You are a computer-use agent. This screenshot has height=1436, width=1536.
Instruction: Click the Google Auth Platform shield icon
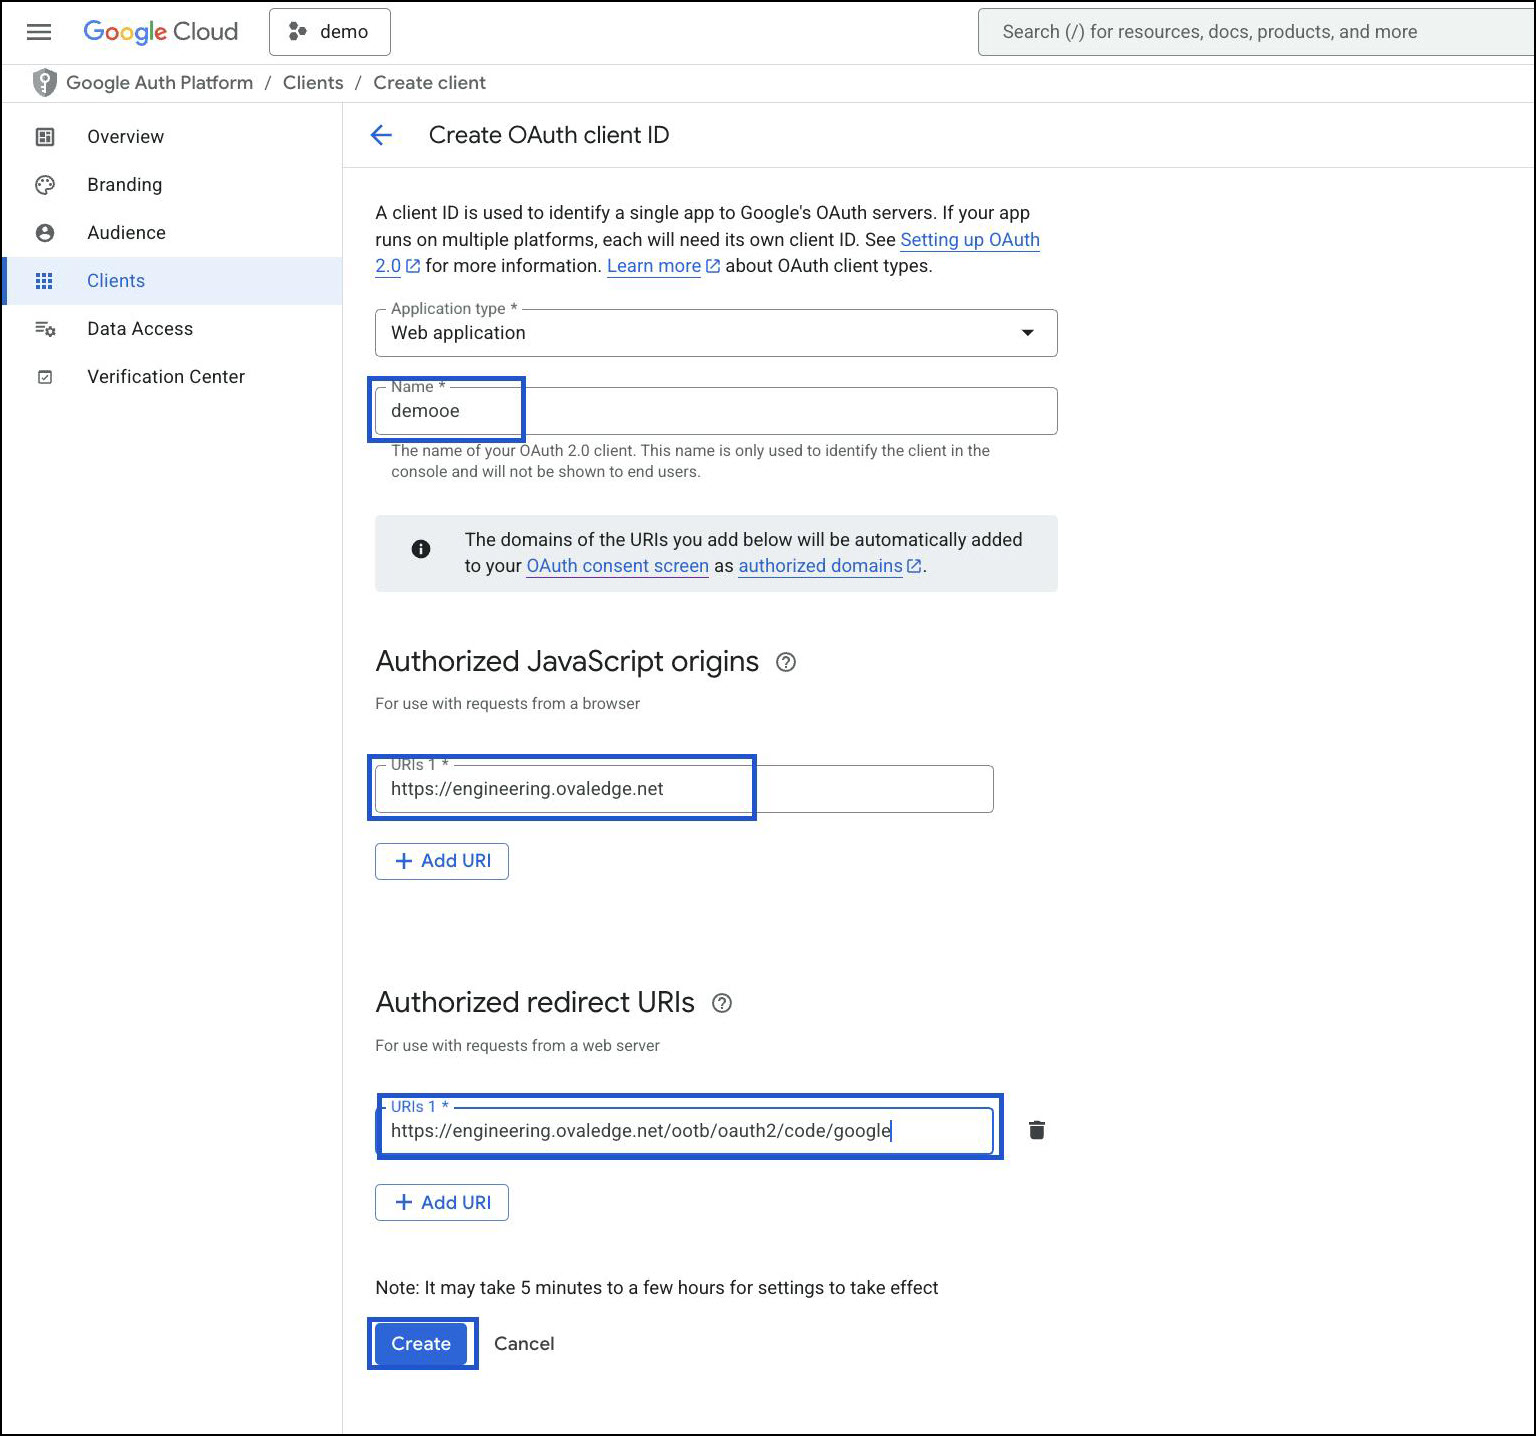pos(44,83)
